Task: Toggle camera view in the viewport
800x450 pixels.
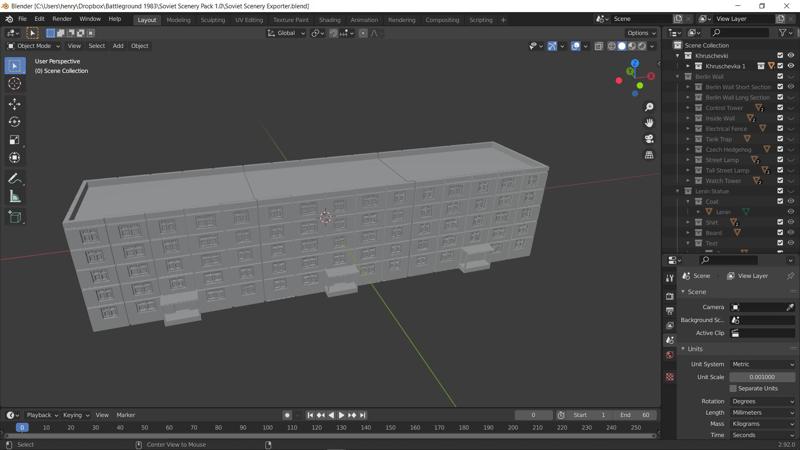Action: (649, 139)
